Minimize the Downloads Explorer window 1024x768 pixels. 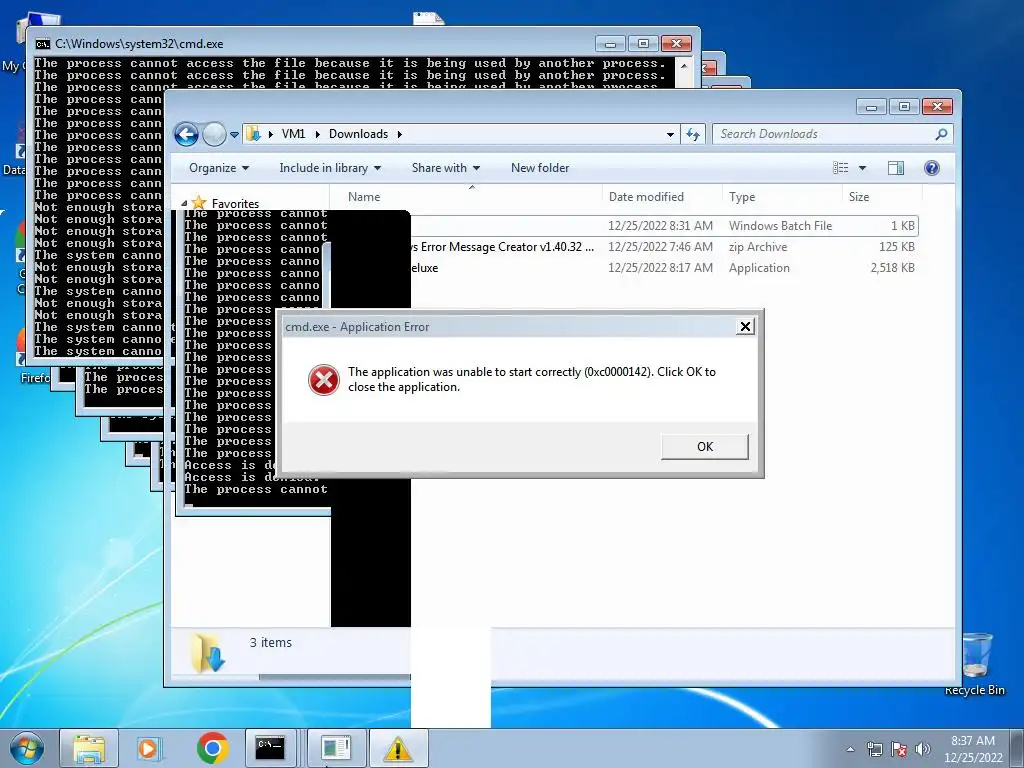pos(871,106)
